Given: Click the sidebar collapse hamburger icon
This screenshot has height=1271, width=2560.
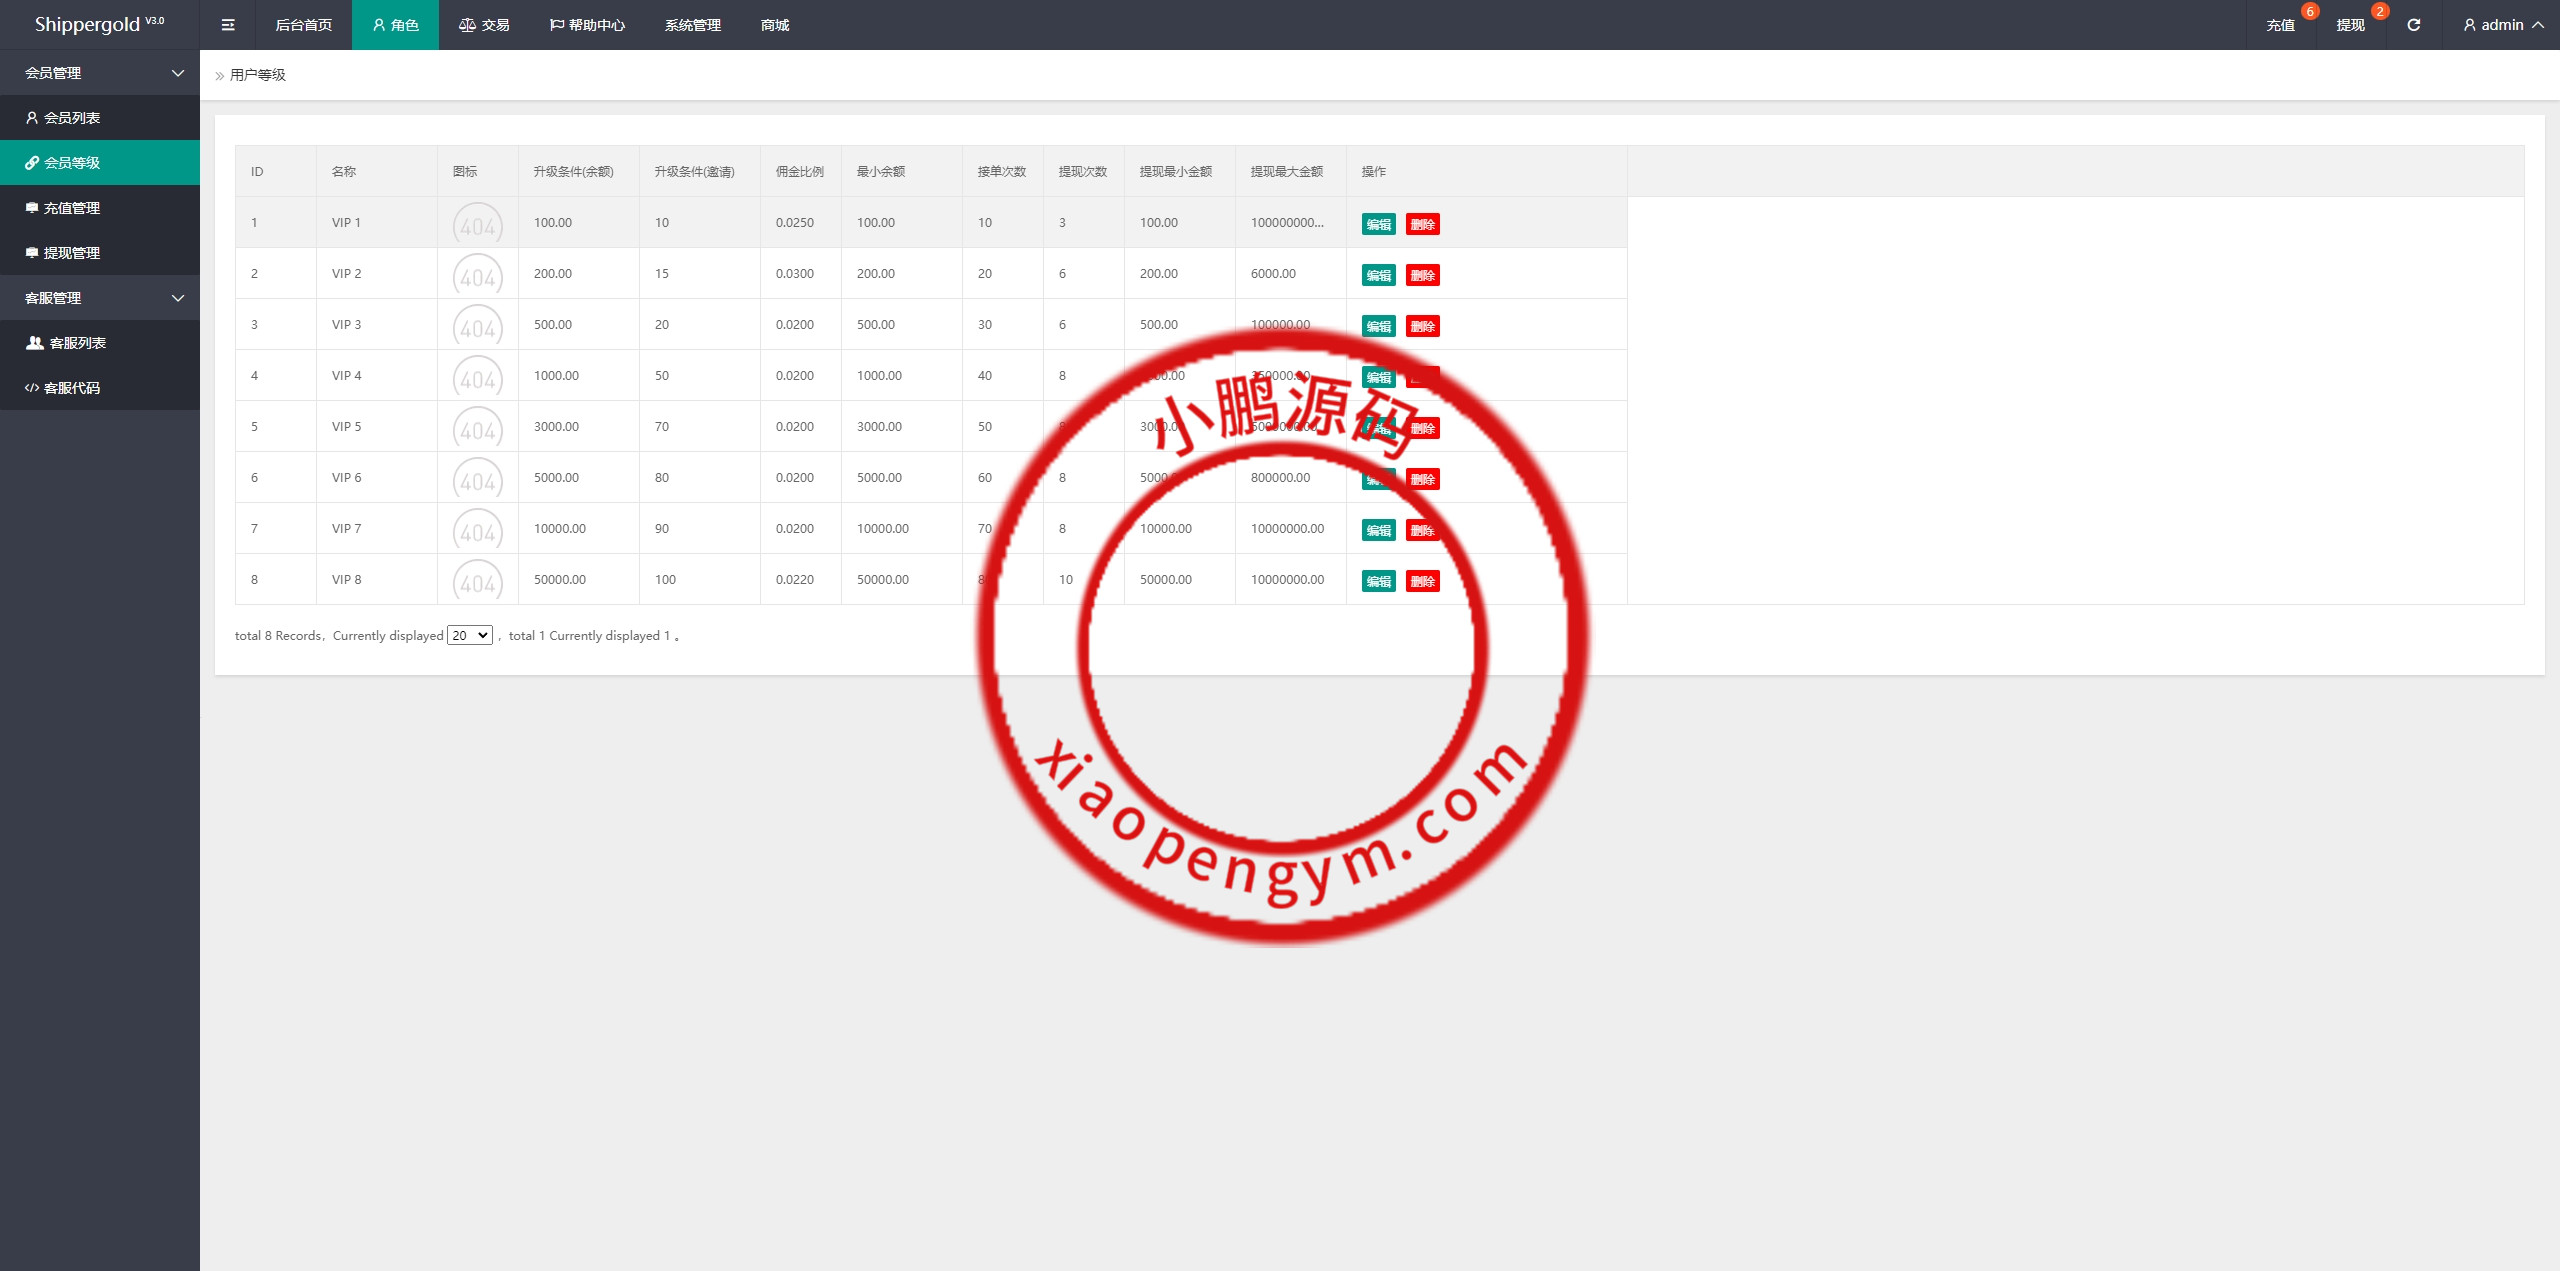Looking at the screenshot, I should pos(228,25).
